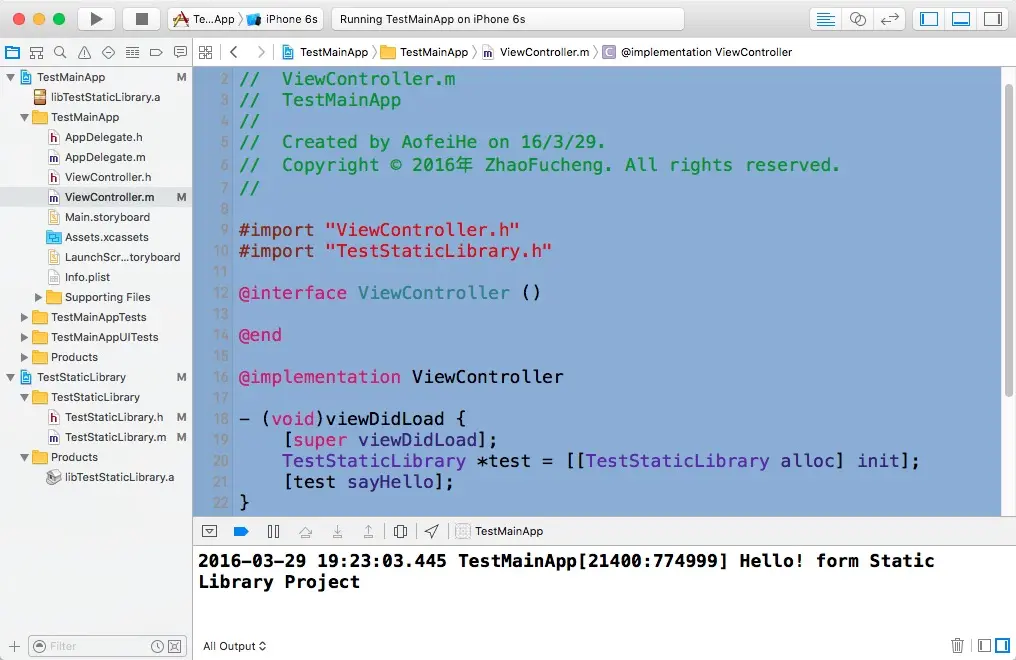Toggle the Utilities panel visibility
Screen dimensions: 1016x660
pos(993,19)
